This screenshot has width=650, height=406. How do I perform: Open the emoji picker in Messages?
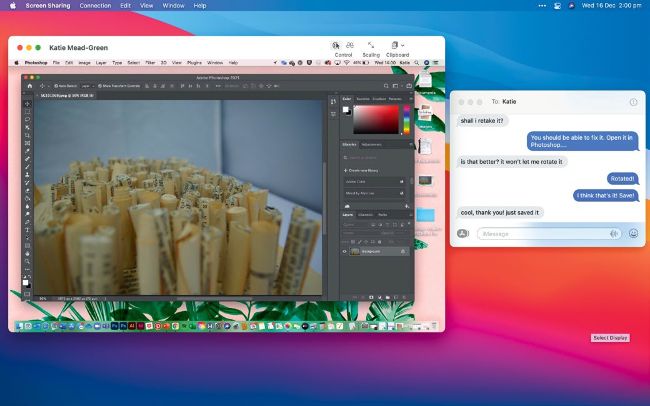(633, 233)
